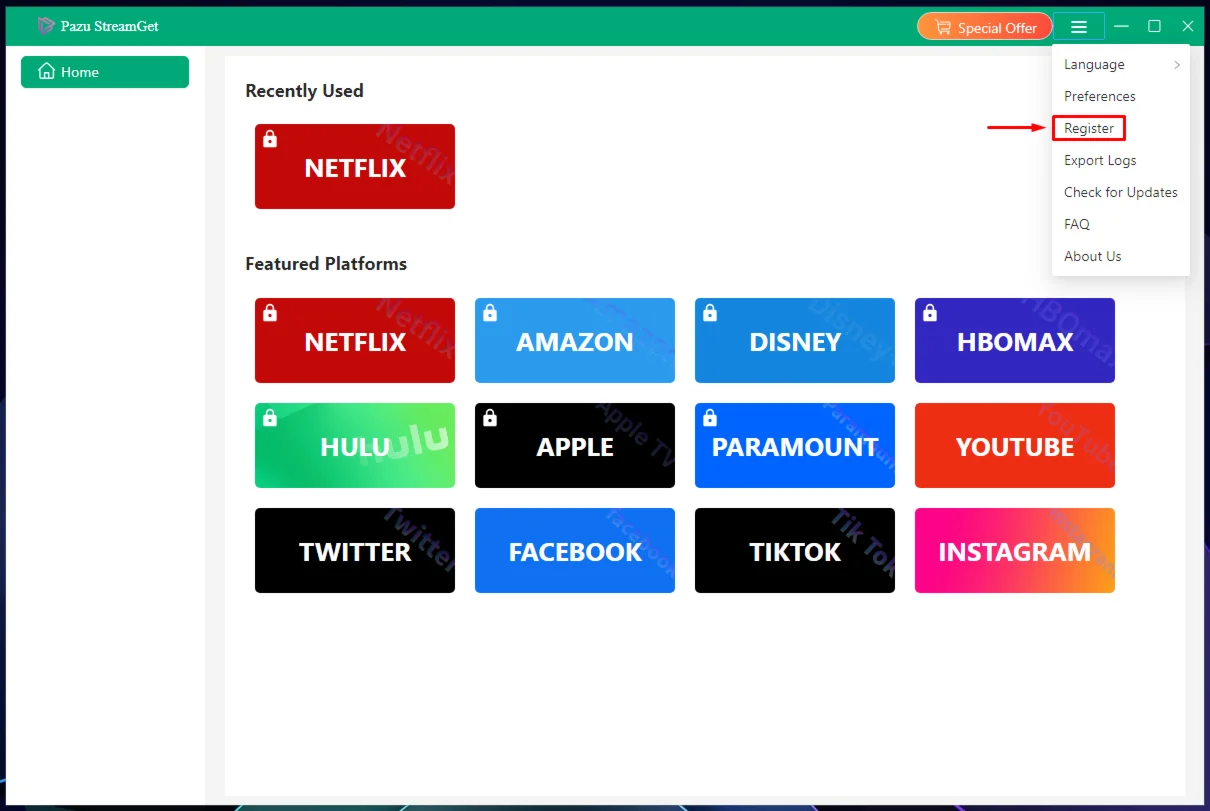This screenshot has height=811, width=1210.
Task: Click the Recently Used heading
Action: click(x=304, y=91)
